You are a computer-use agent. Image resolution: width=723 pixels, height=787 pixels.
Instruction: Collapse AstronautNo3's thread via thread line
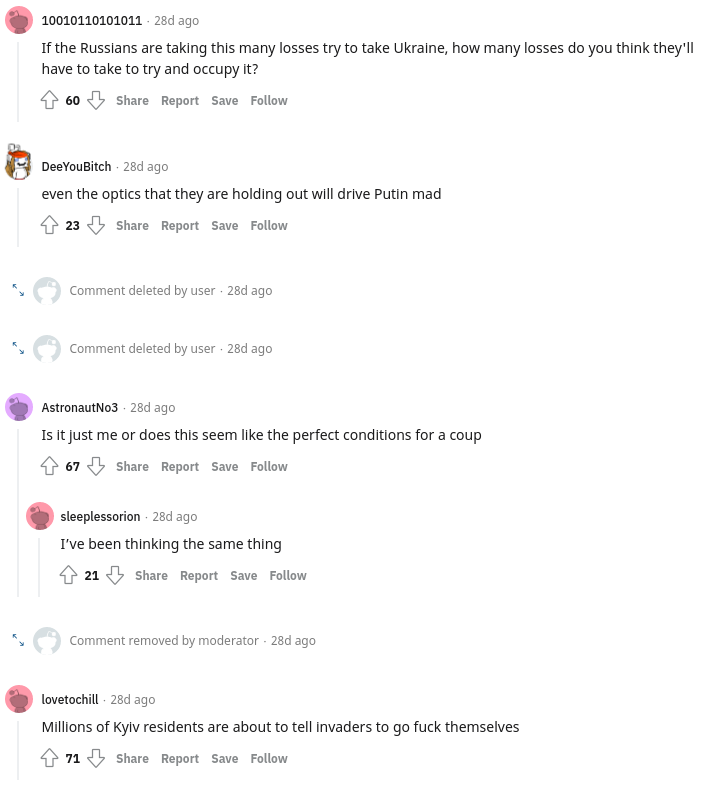19,520
